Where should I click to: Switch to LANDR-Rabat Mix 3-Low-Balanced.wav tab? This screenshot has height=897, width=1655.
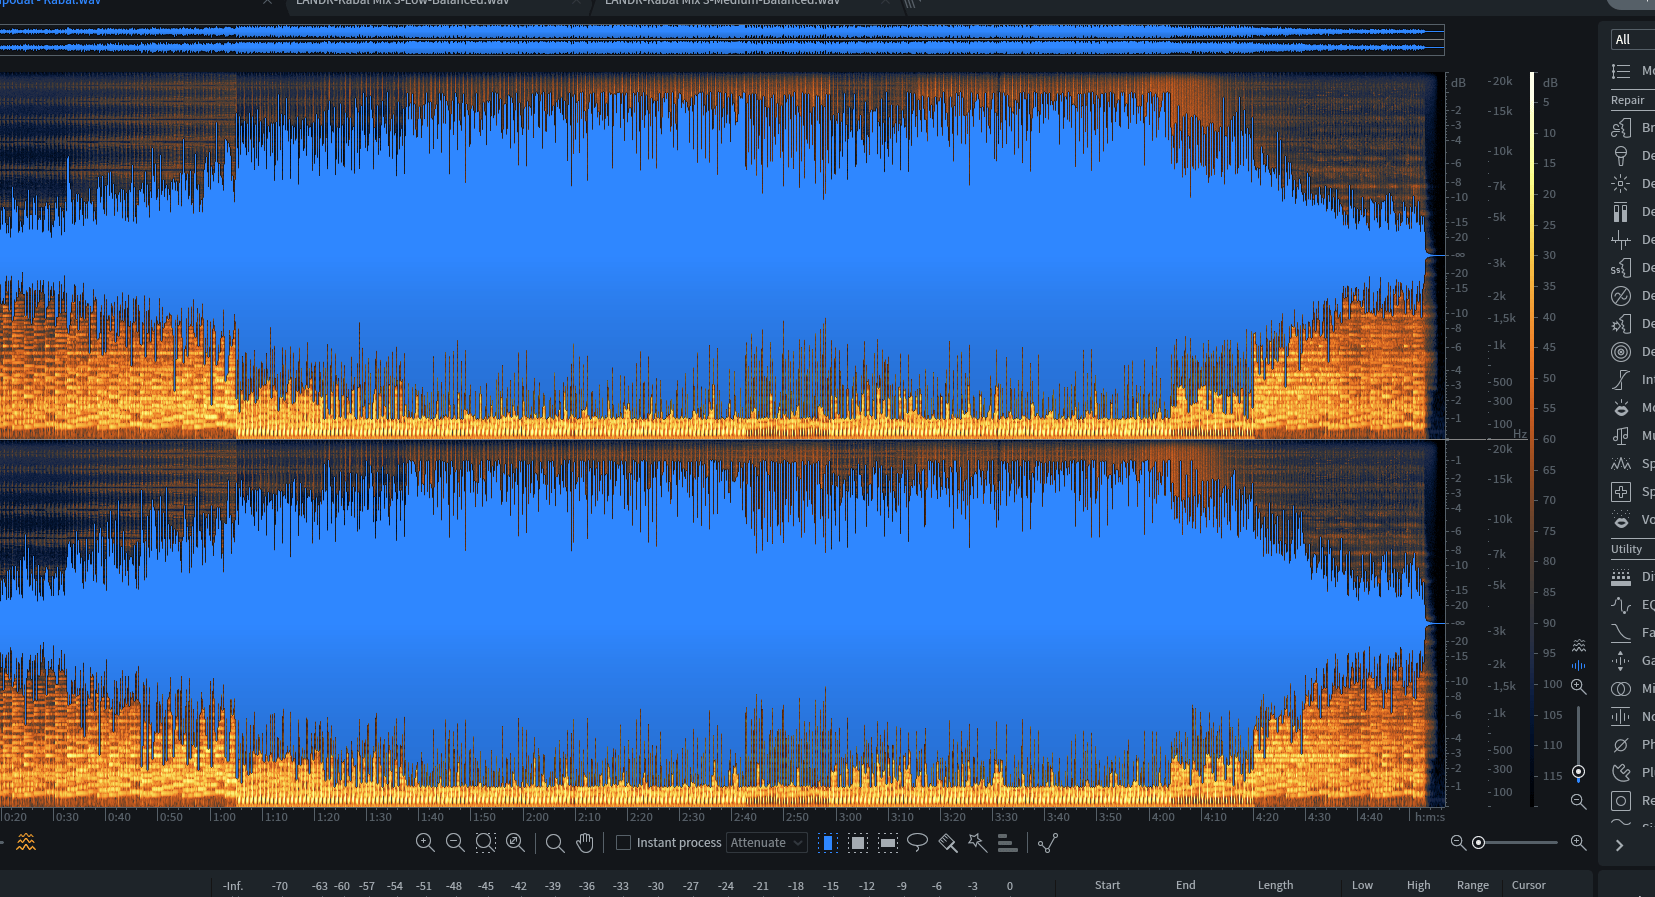tap(402, 3)
